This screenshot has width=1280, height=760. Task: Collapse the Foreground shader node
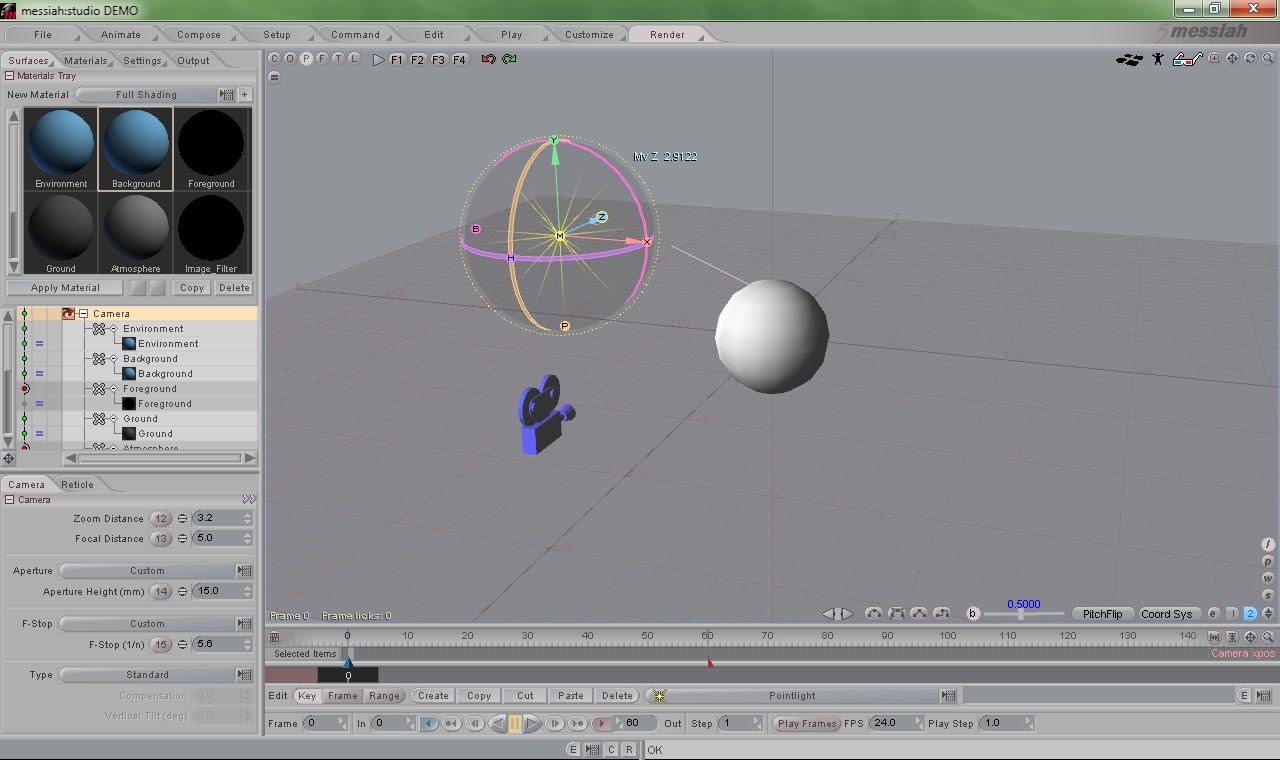click(114, 388)
